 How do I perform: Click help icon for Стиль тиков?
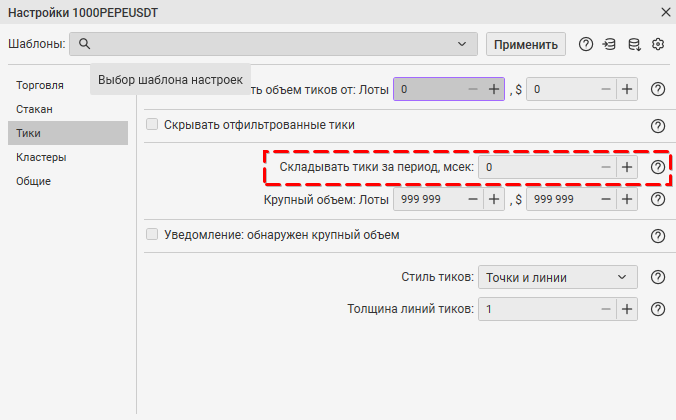(x=658, y=278)
